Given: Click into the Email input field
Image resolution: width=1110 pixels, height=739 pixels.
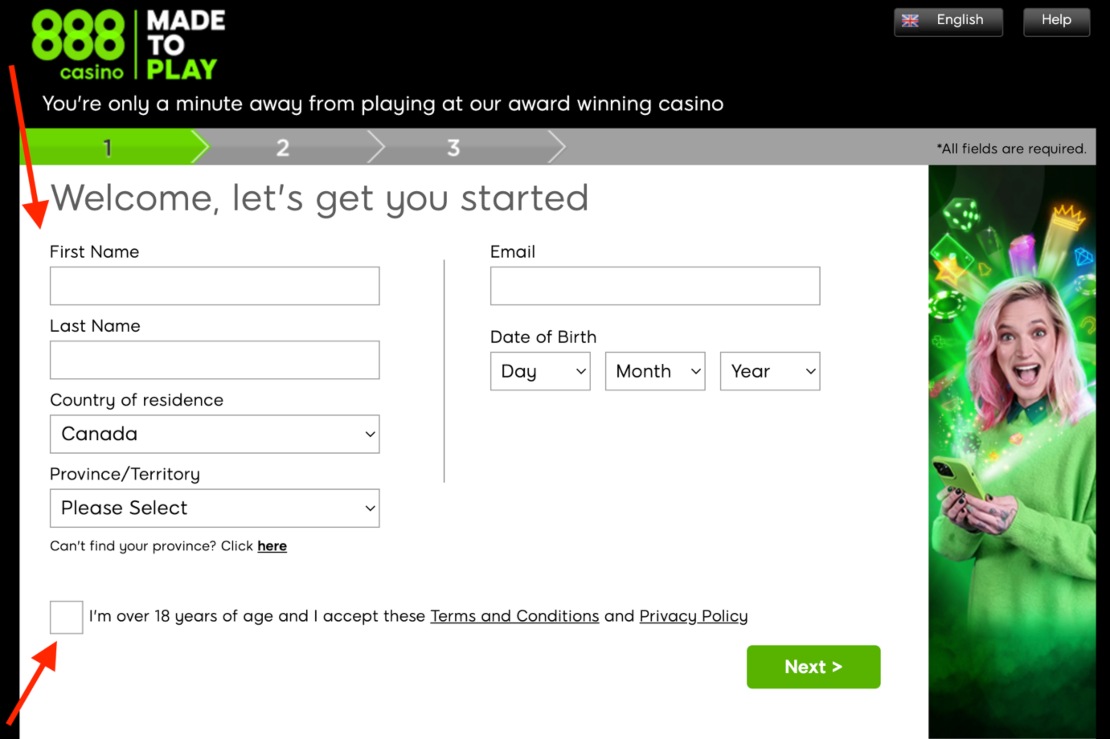Looking at the screenshot, I should click(x=655, y=286).
